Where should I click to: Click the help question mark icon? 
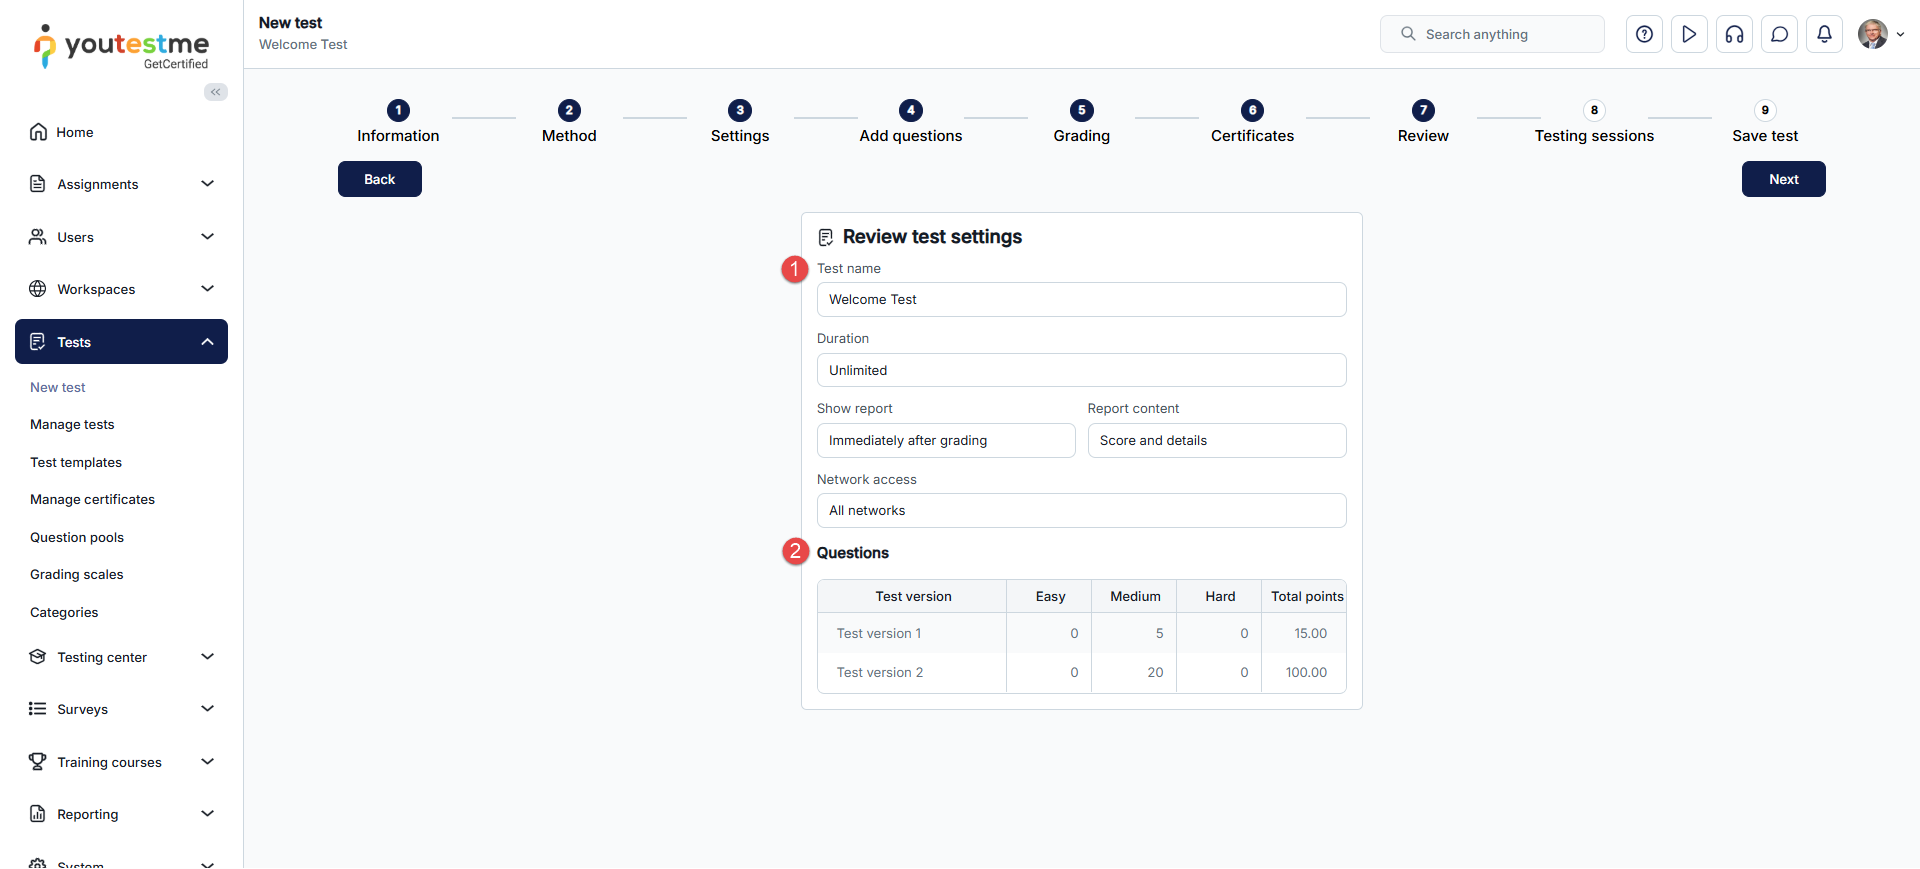pos(1644,34)
